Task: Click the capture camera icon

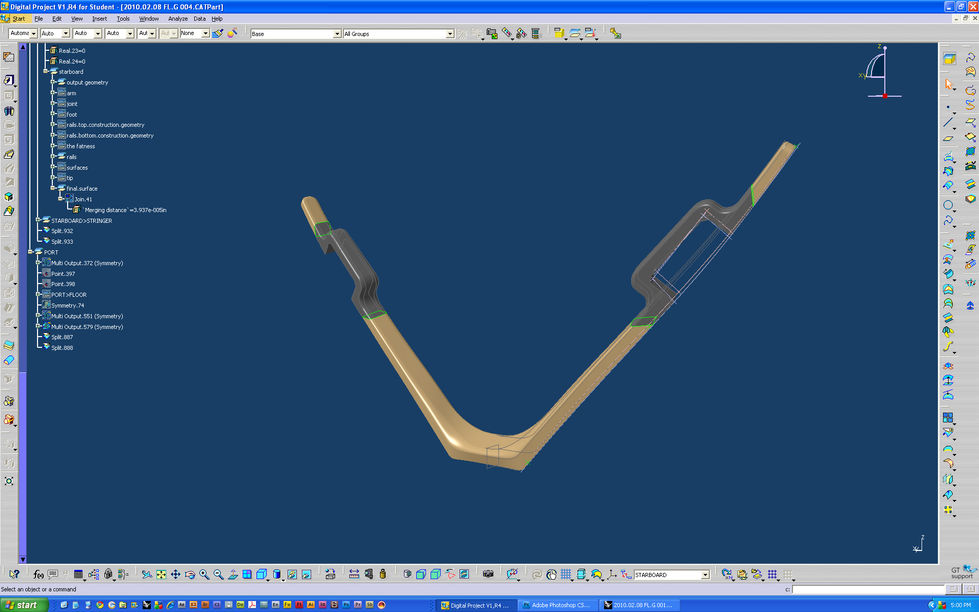Action: (x=488, y=574)
